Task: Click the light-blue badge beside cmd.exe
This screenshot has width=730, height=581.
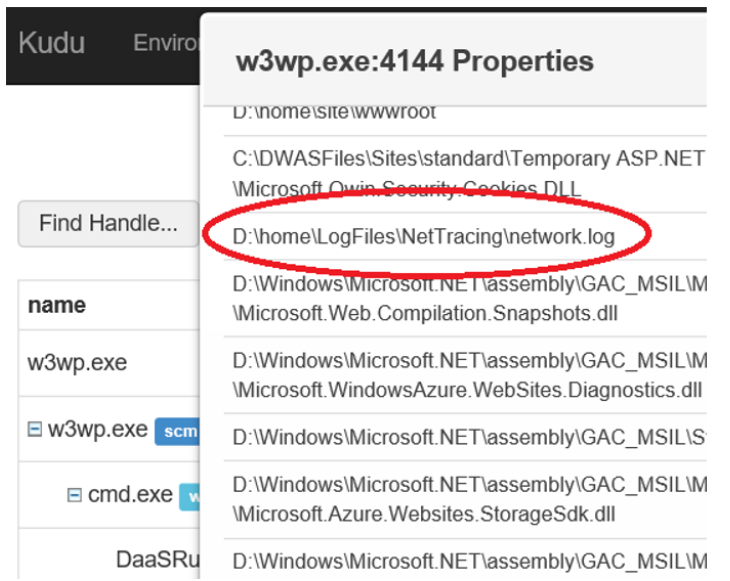Action: [x=189, y=495]
